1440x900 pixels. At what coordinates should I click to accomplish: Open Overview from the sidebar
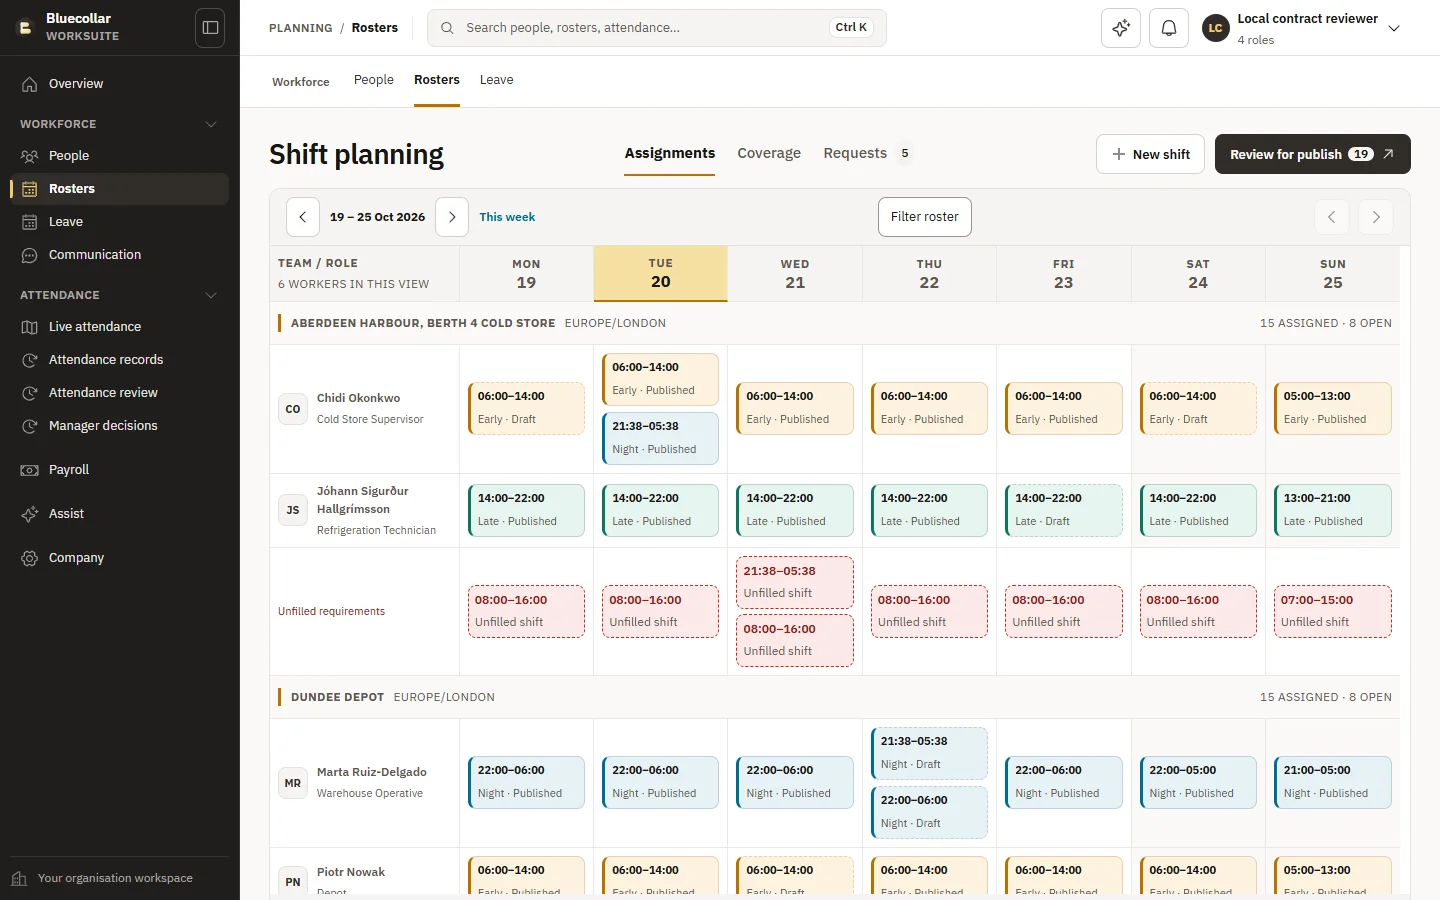(120, 84)
